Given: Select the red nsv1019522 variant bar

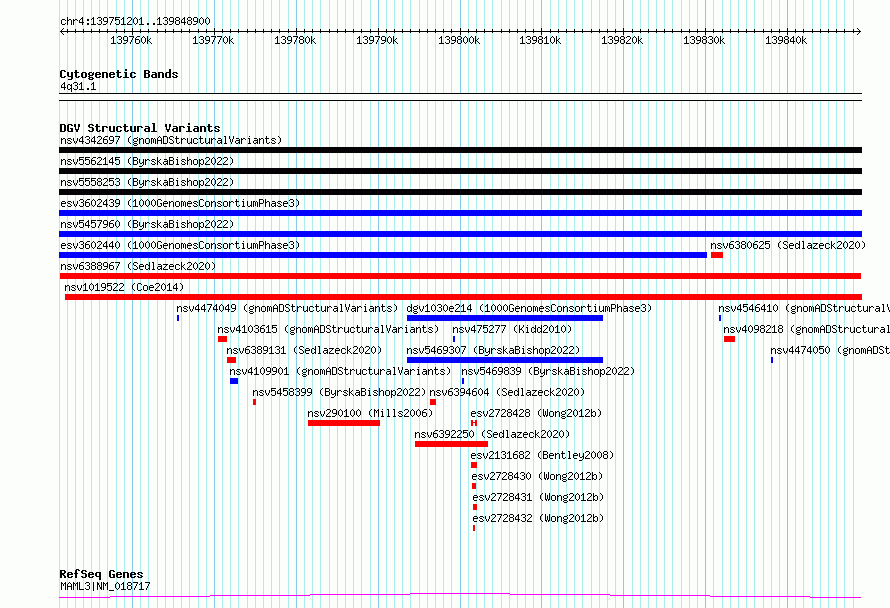Looking at the screenshot, I should (x=463, y=297).
